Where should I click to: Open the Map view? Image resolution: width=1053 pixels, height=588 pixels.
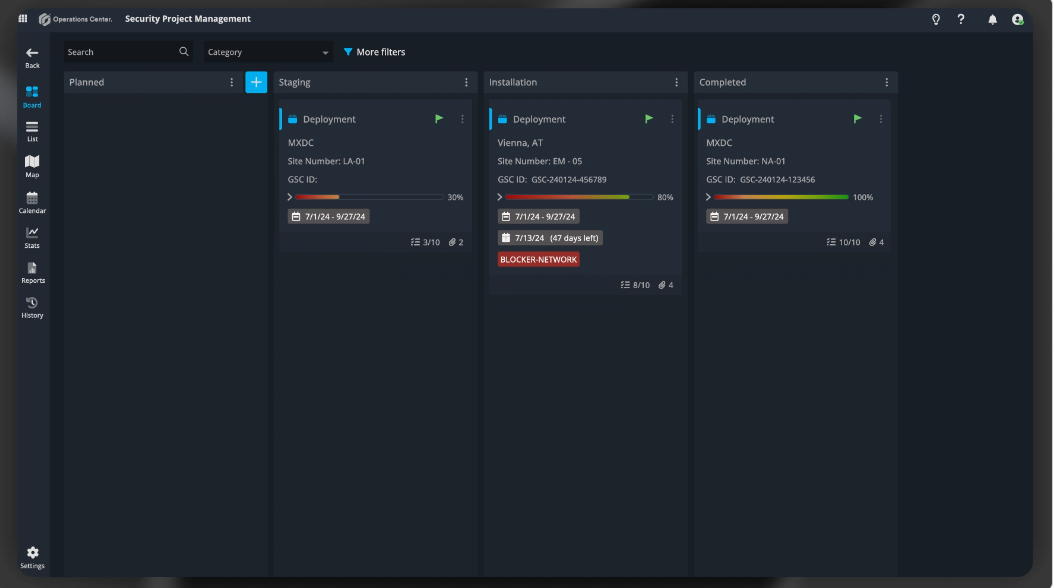[32, 166]
